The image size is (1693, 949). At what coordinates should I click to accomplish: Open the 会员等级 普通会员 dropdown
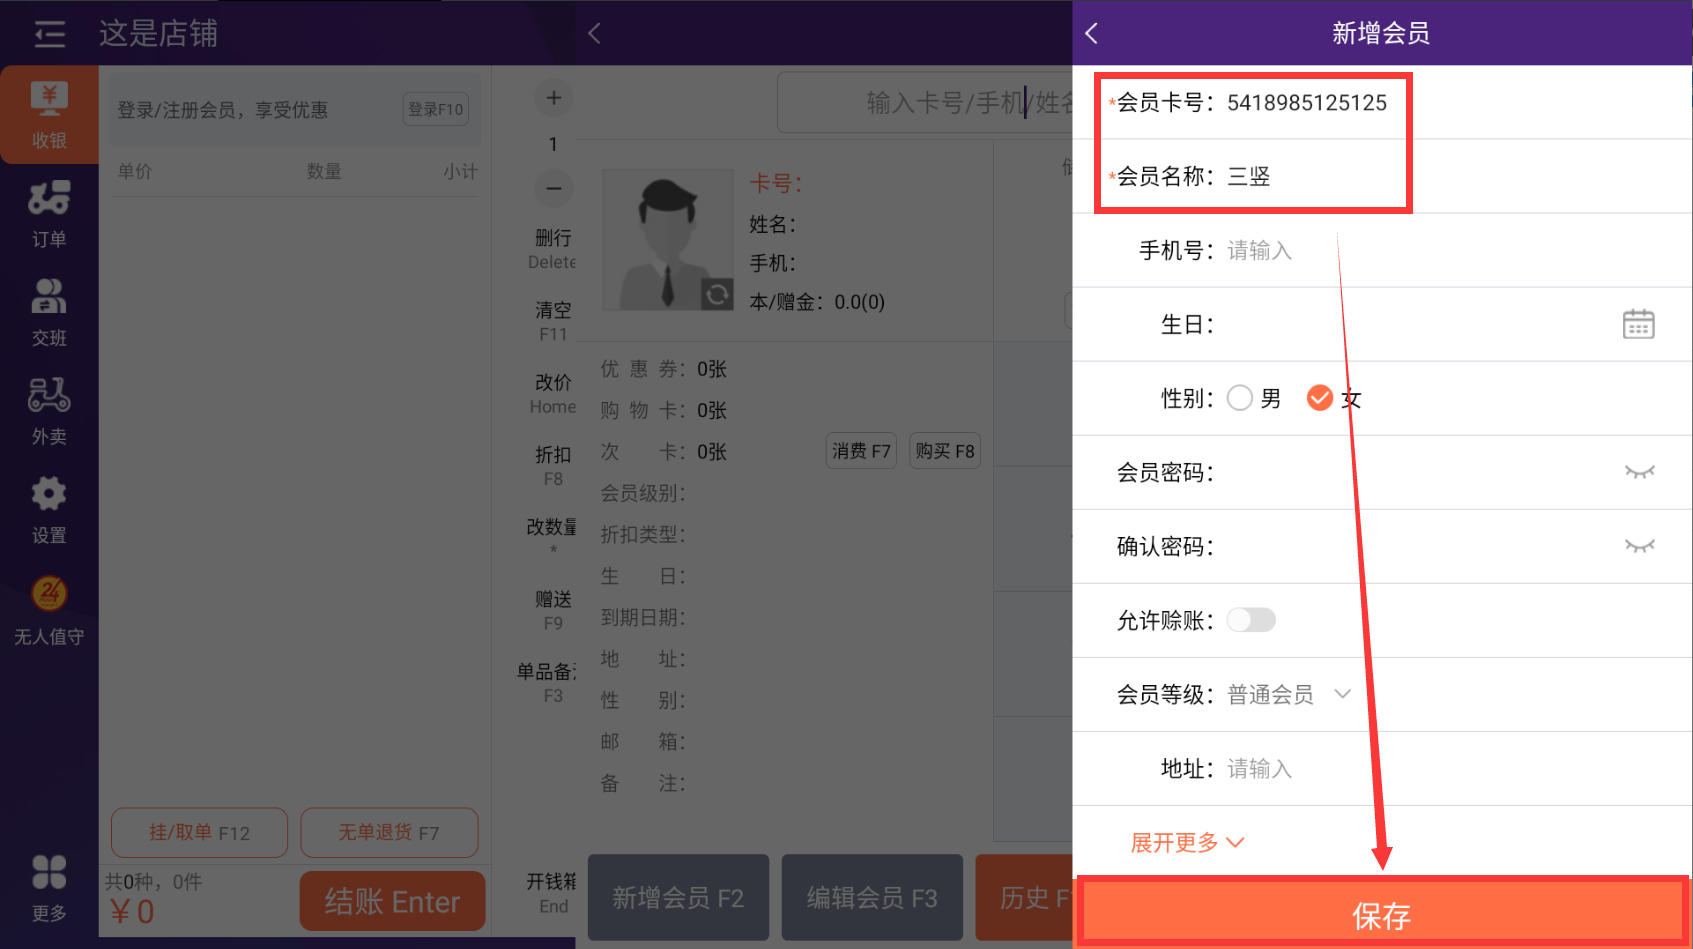coord(1288,694)
